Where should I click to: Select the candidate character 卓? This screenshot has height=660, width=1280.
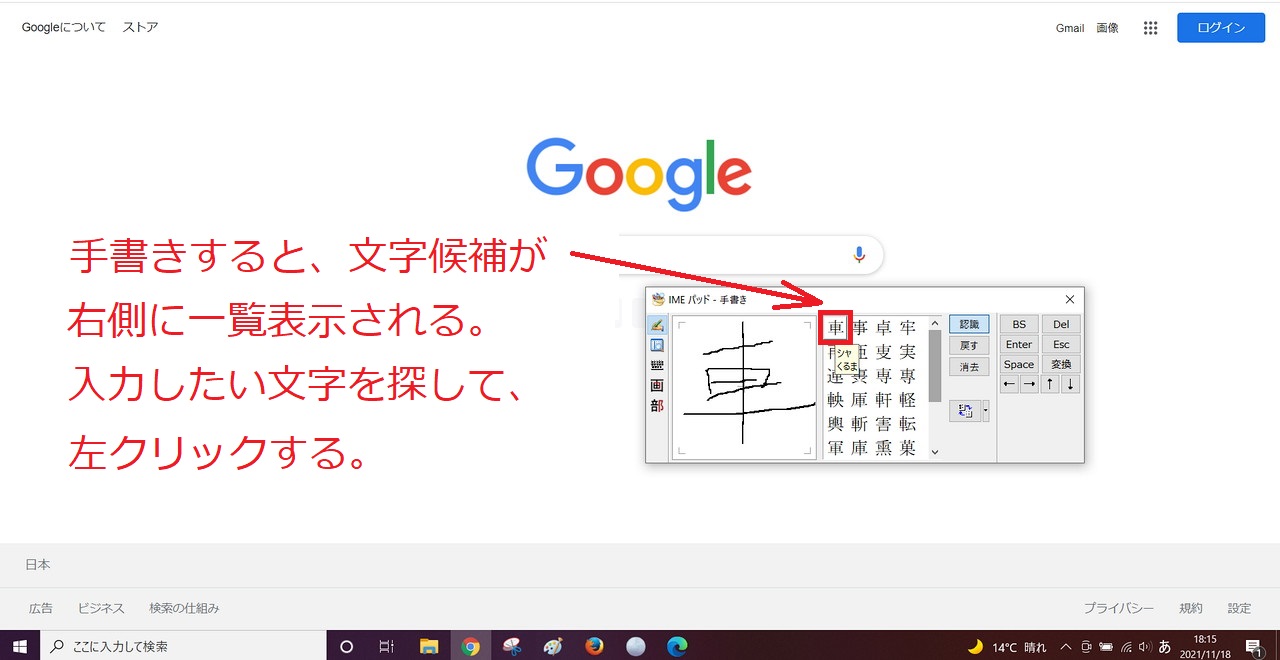point(884,327)
